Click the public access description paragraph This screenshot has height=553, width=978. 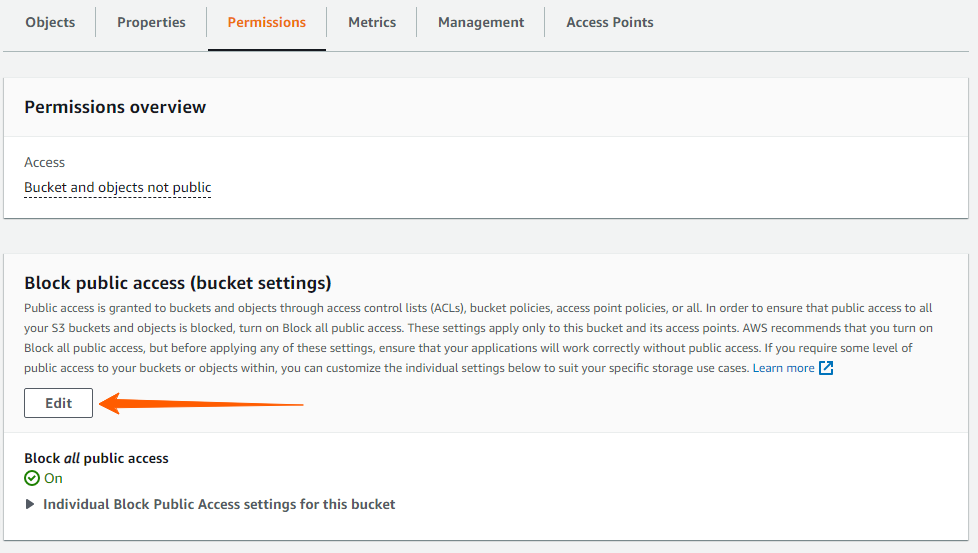point(478,338)
